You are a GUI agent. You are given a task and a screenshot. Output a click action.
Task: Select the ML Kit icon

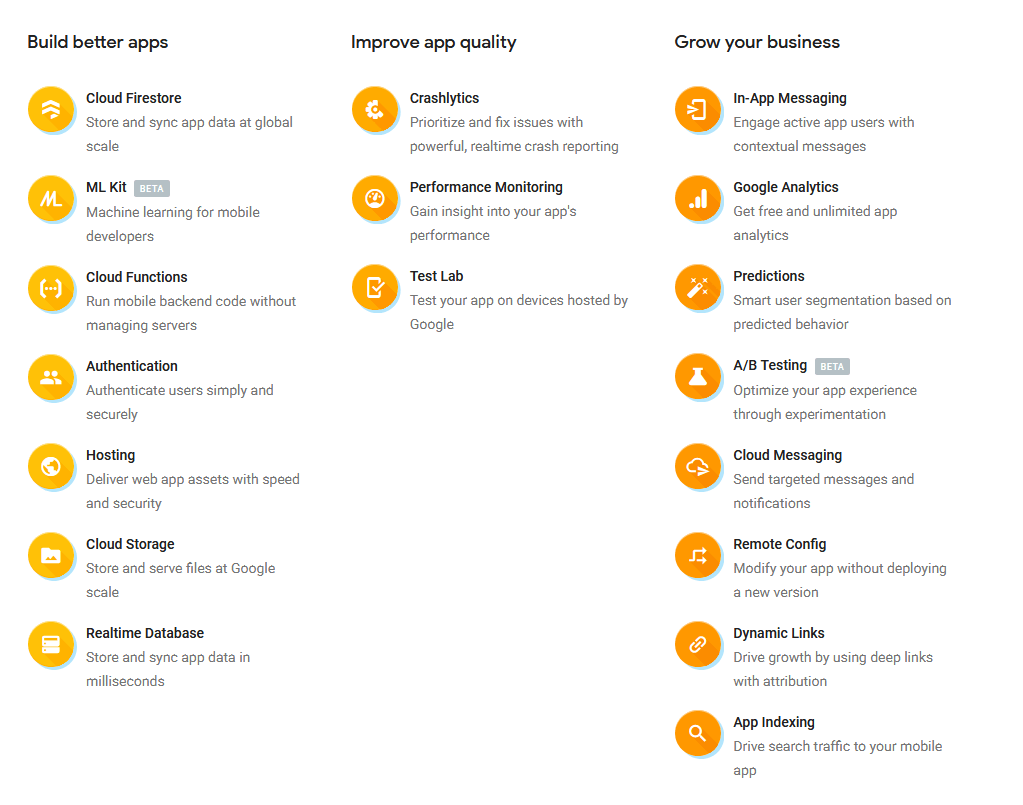pyautogui.click(x=51, y=198)
